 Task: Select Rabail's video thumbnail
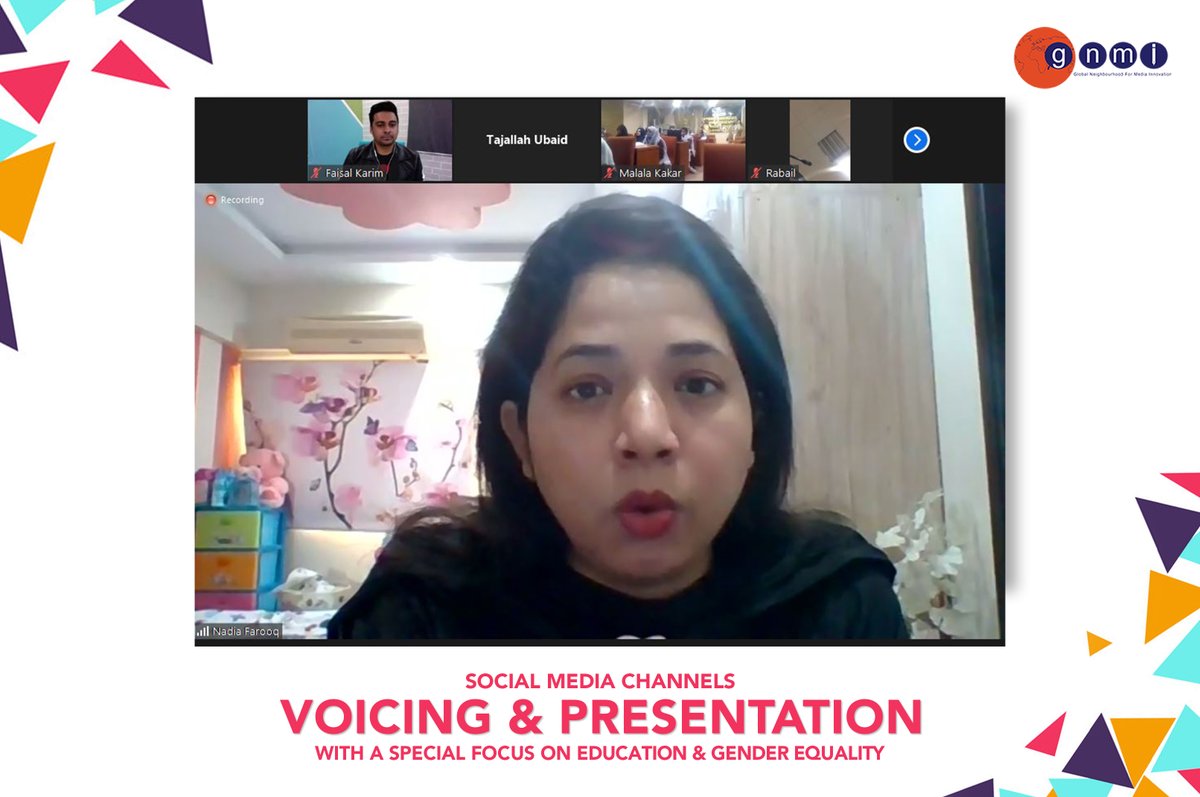820,140
